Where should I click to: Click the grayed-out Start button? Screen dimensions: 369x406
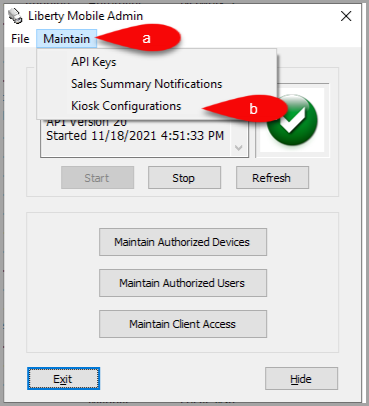pos(97,178)
